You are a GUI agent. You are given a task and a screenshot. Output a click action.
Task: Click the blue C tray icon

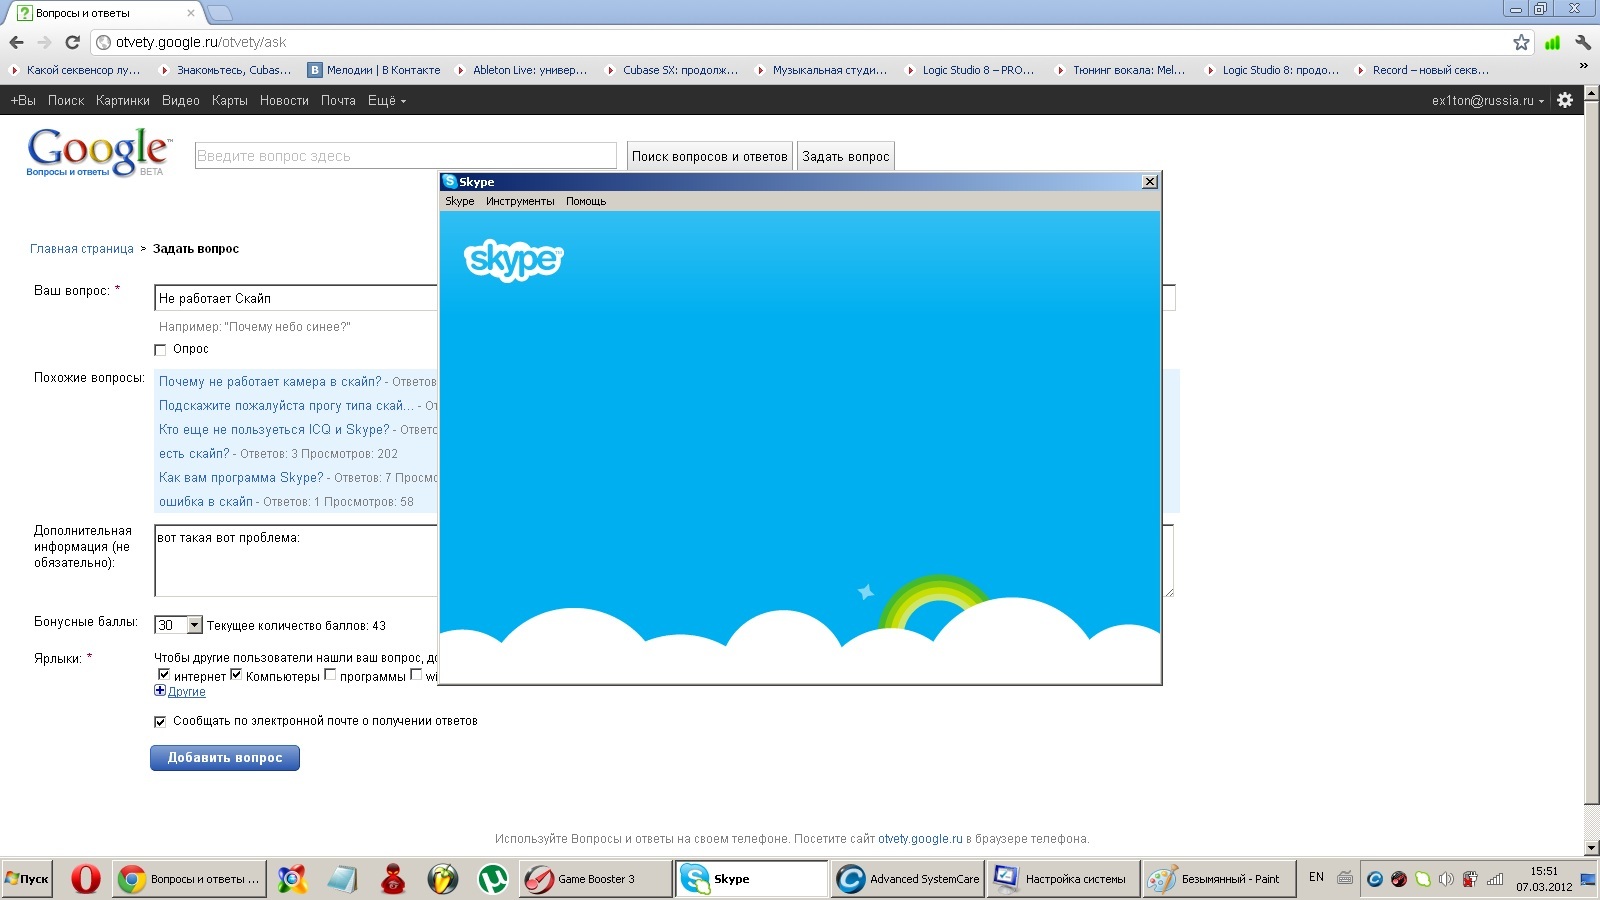point(1375,879)
